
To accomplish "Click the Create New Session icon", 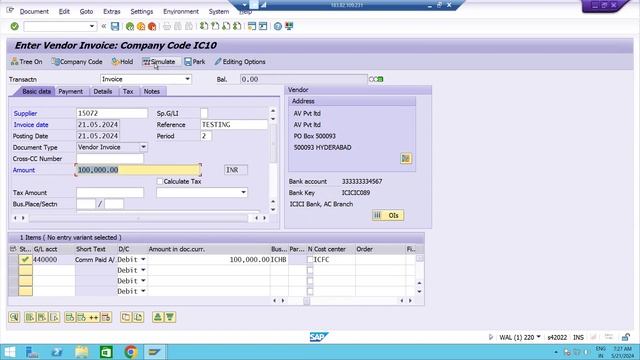I will 252,27.
